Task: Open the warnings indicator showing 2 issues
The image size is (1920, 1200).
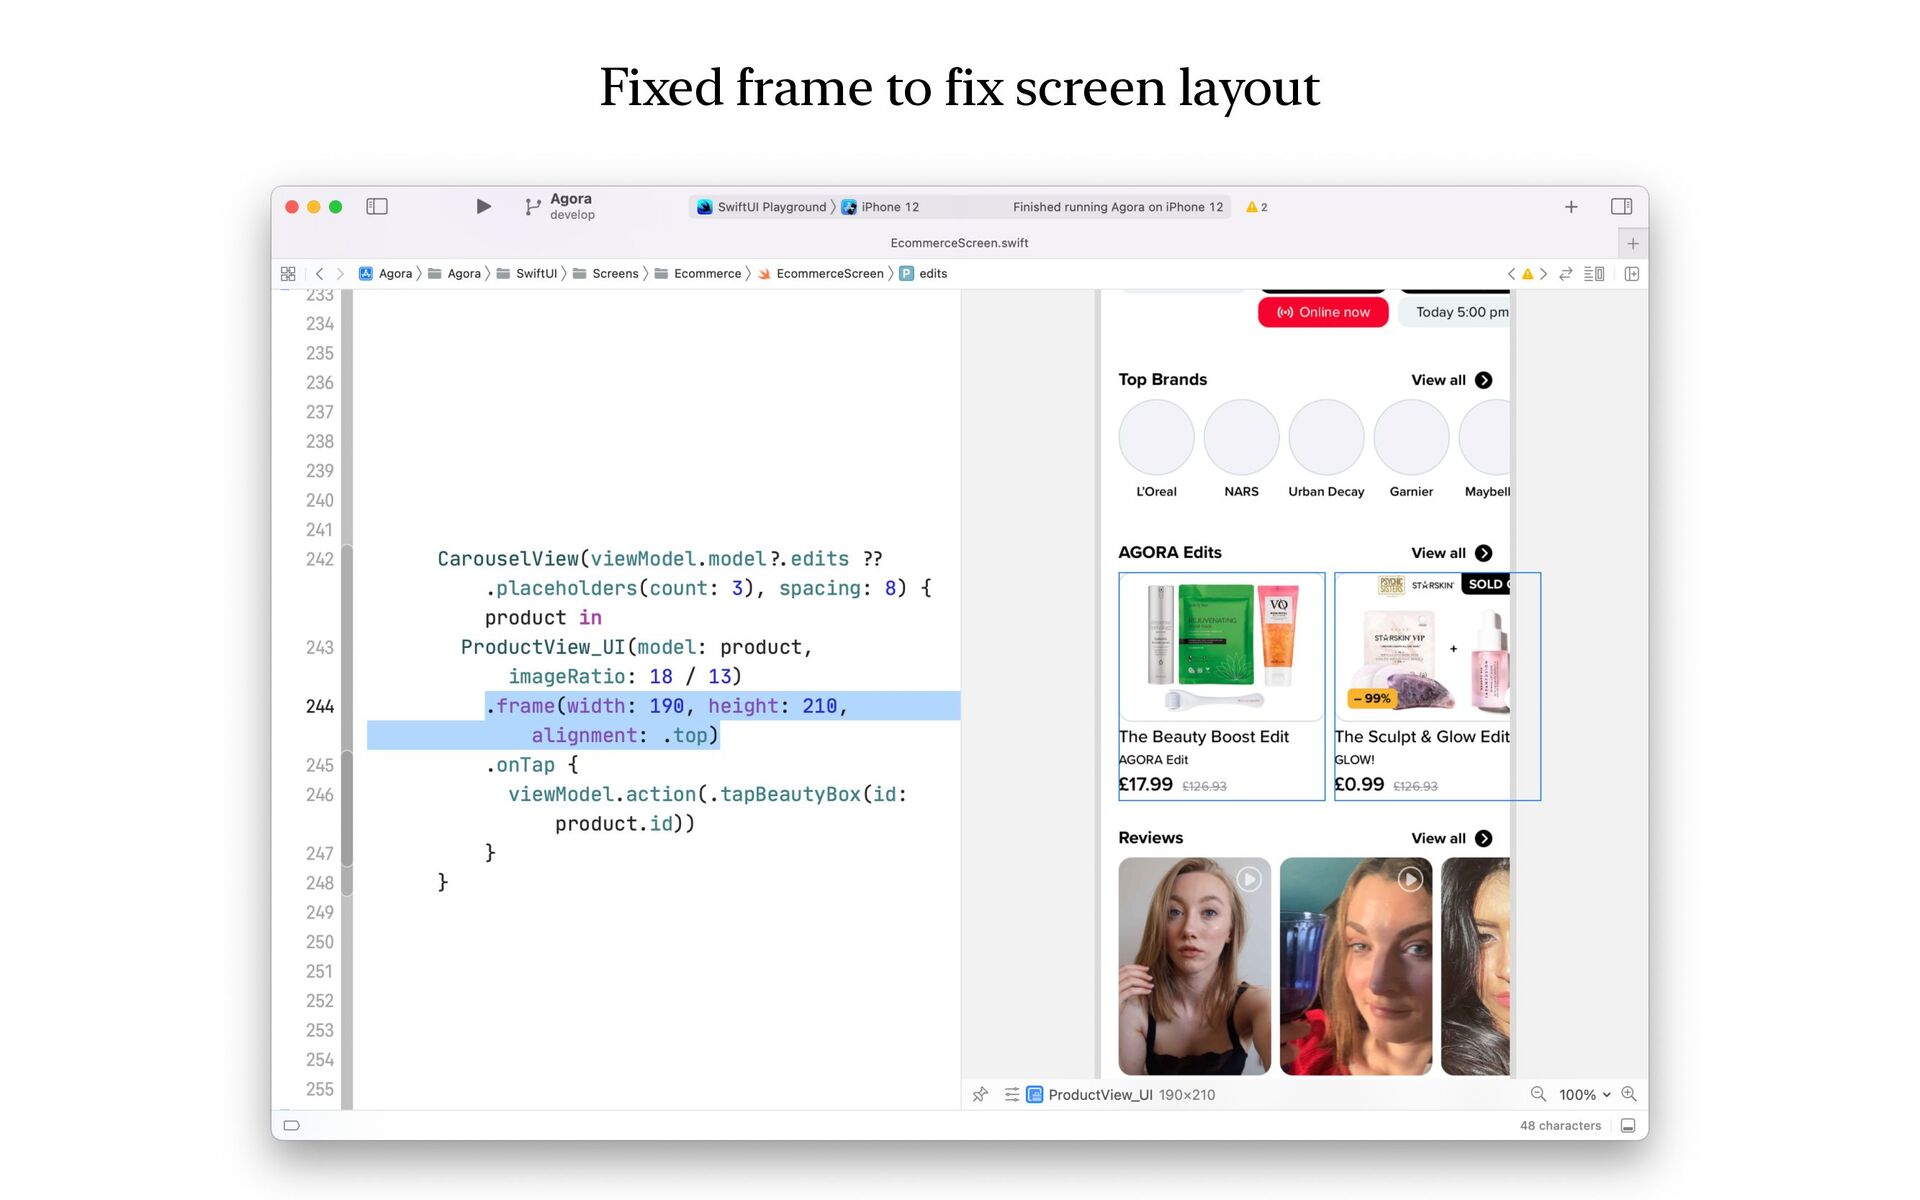Action: coord(1257,207)
